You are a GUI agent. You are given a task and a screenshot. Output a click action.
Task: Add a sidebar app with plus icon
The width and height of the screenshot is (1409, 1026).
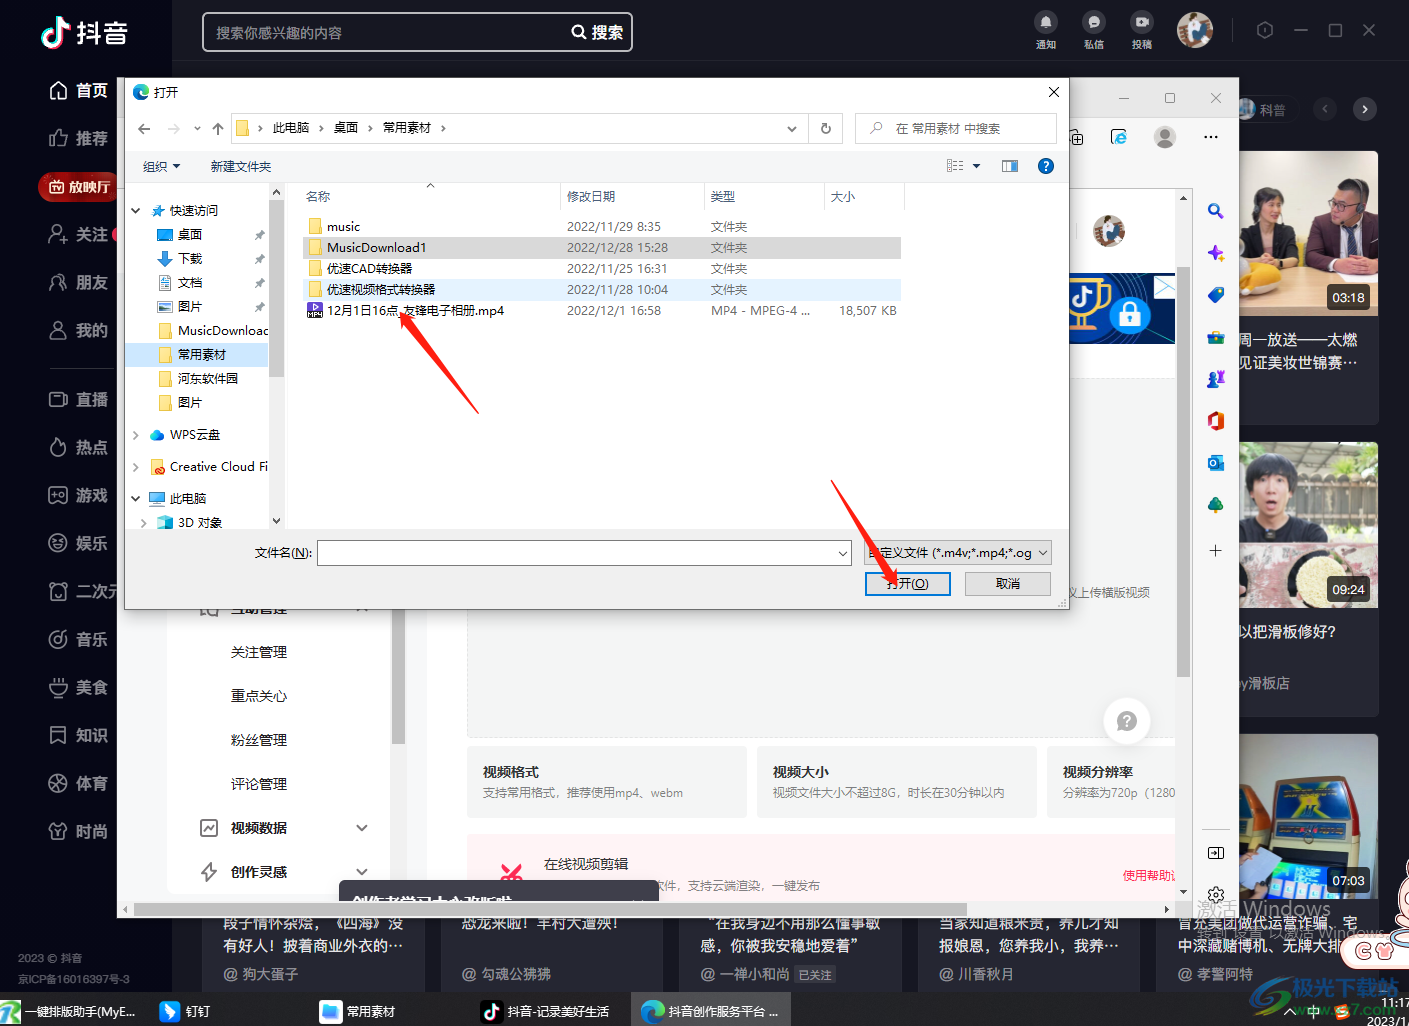pyautogui.click(x=1216, y=551)
